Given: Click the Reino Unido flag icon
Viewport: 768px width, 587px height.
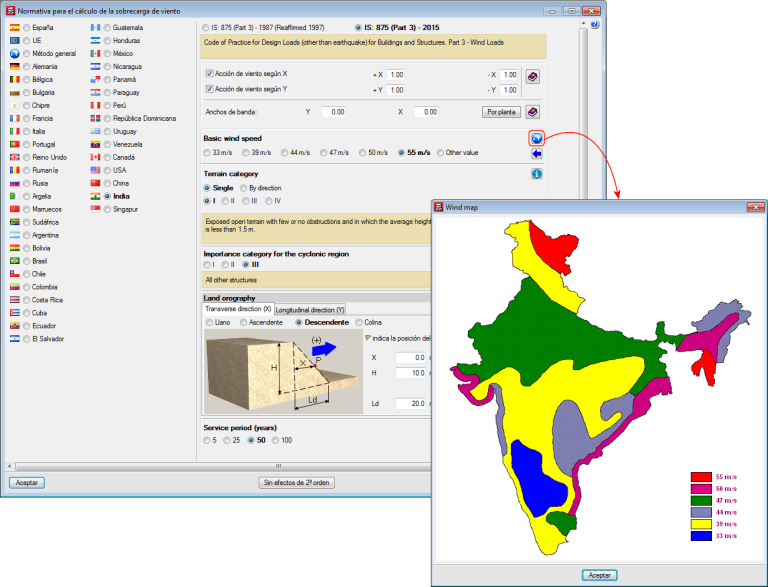Looking at the screenshot, I should 15,157.
